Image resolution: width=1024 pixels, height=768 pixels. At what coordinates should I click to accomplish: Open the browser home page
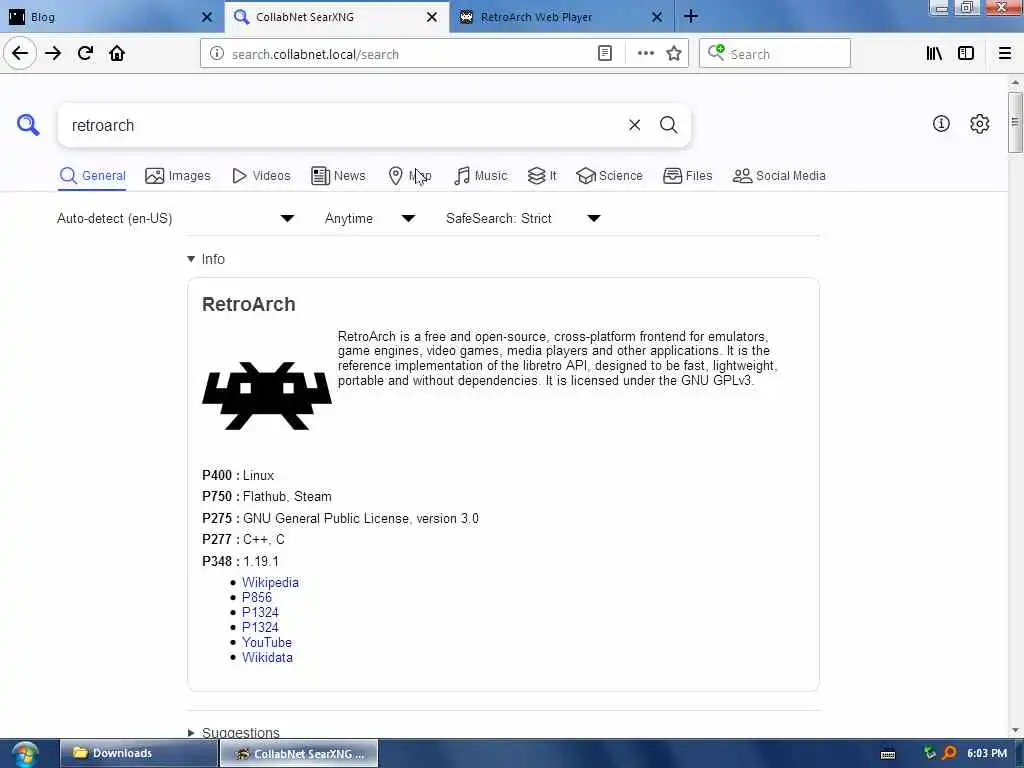tap(117, 54)
